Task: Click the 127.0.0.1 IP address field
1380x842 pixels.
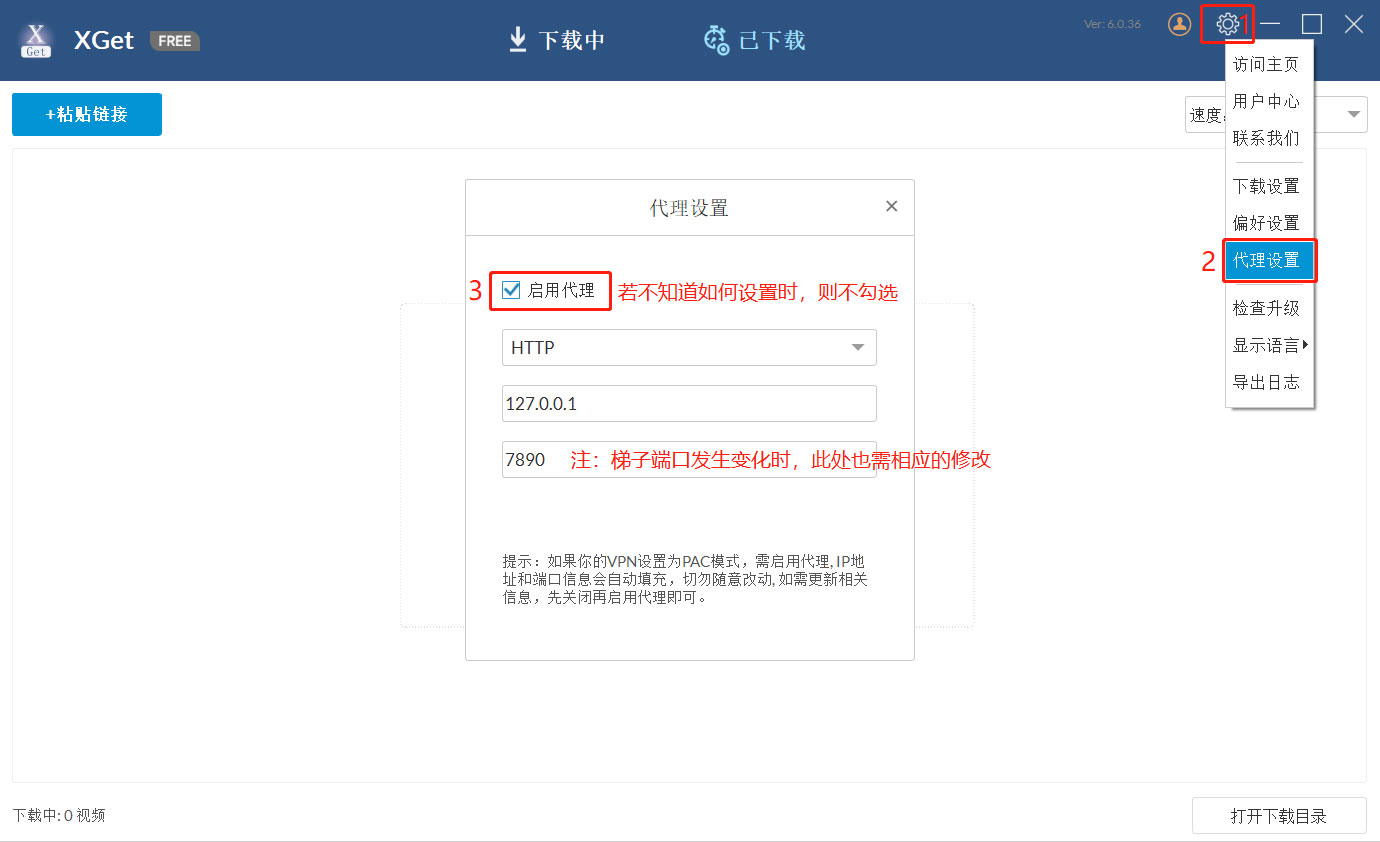Action: point(689,404)
